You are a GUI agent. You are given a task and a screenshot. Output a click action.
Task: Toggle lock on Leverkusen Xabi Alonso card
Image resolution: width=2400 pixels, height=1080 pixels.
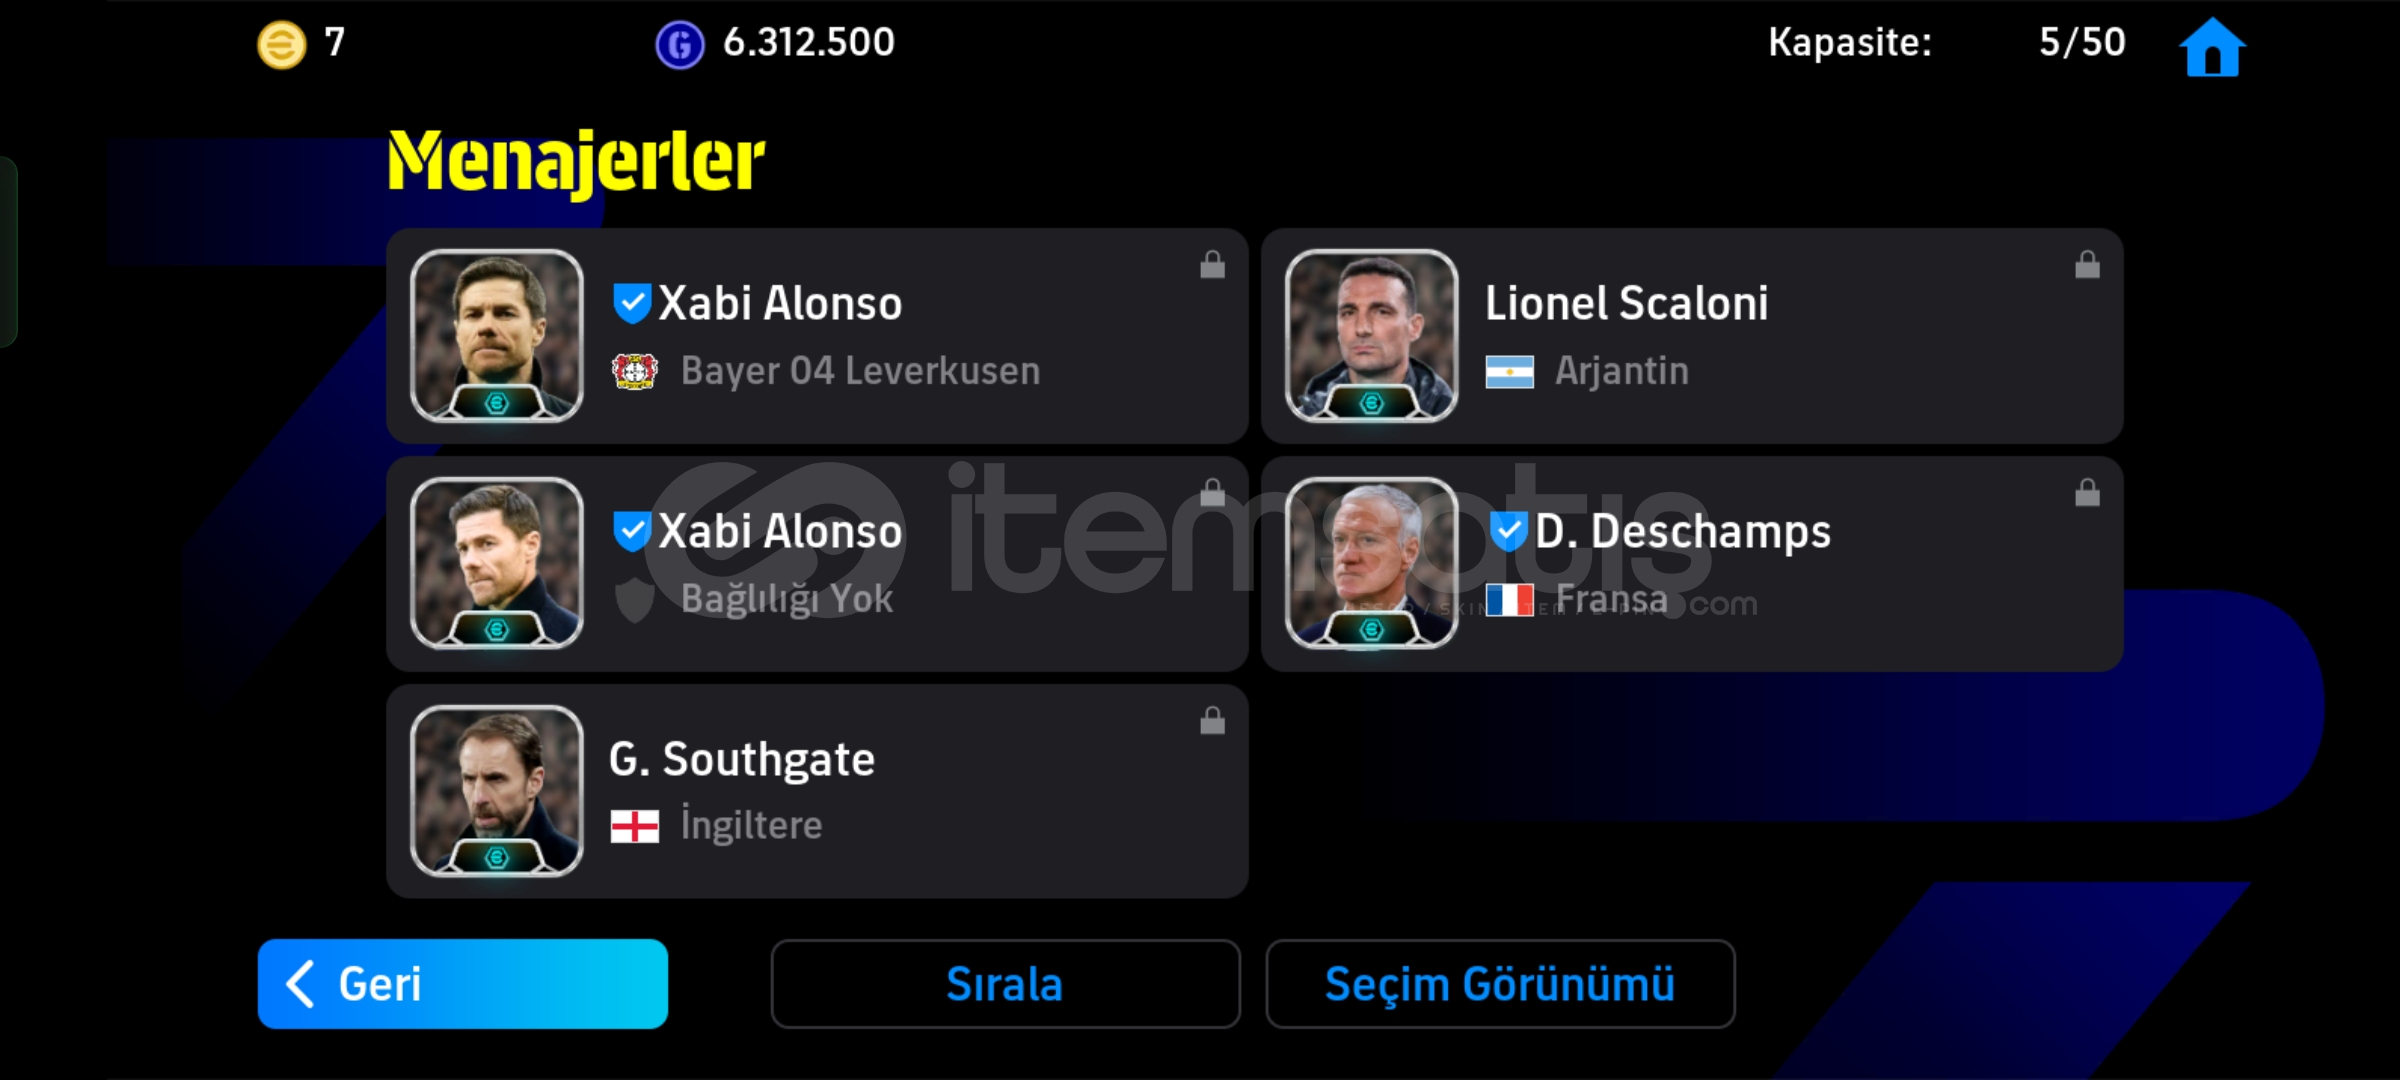tap(1212, 264)
